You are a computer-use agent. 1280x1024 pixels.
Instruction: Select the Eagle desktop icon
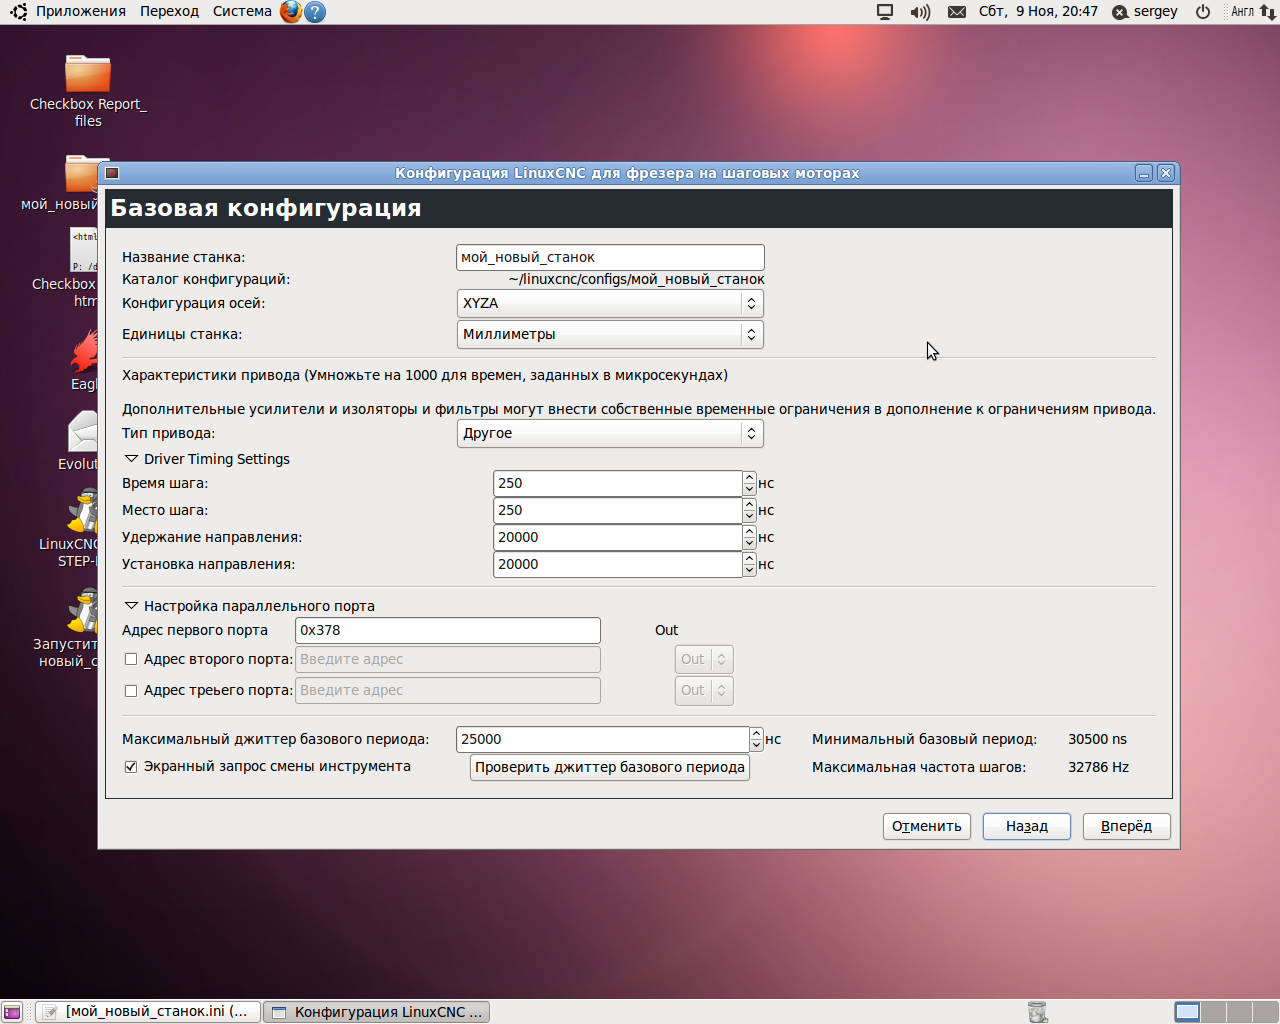84,361
